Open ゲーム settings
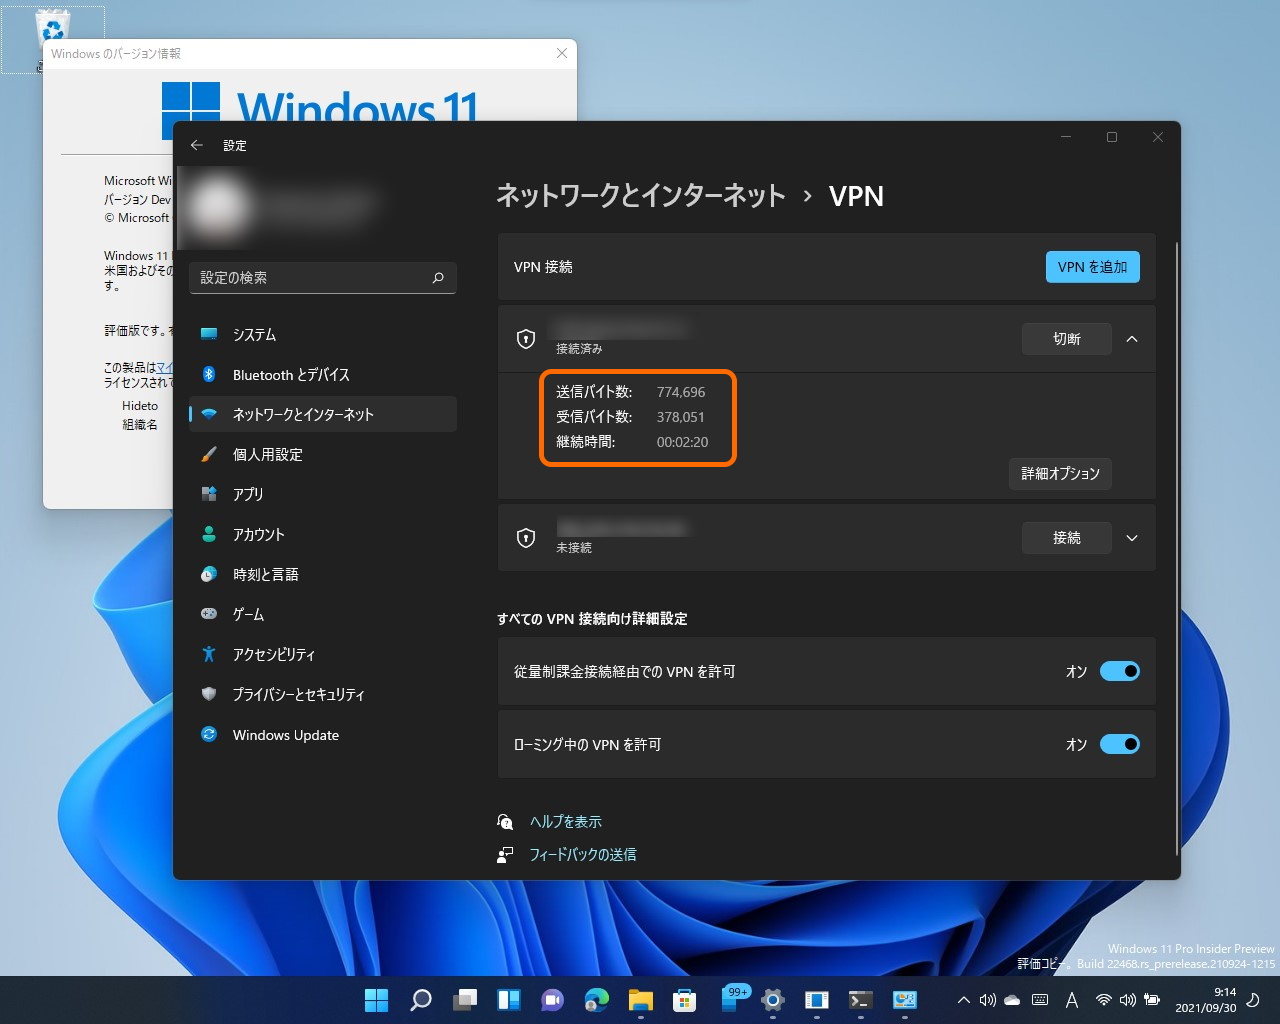The image size is (1280, 1024). (246, 614)
